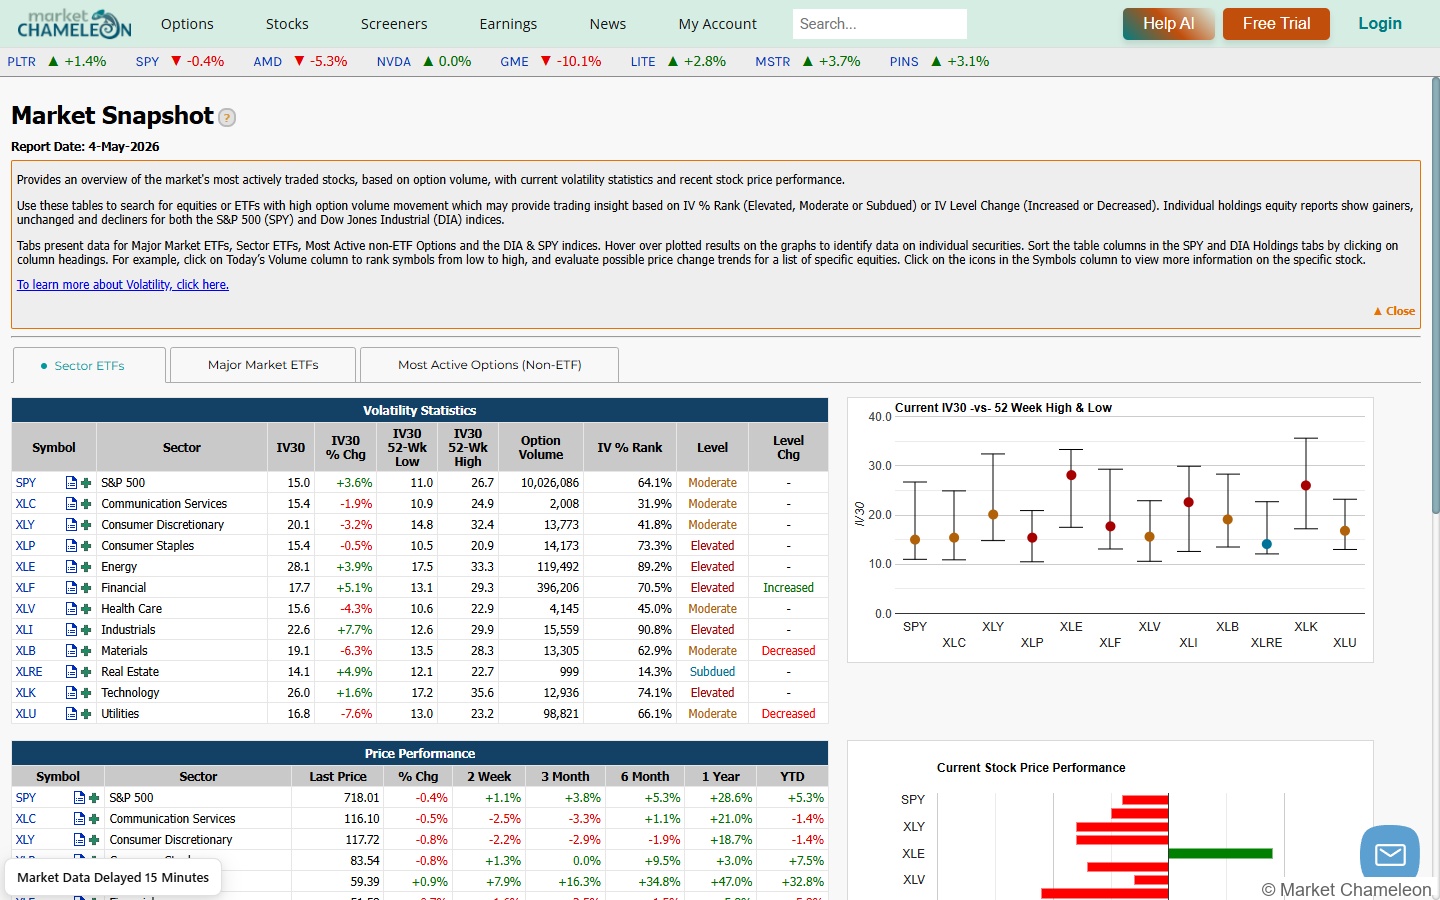Image resolution: width=1440 pixels, height=900 pixels.
Task: Open the NVDA ticker in the top strip
Action: (394, 62)
